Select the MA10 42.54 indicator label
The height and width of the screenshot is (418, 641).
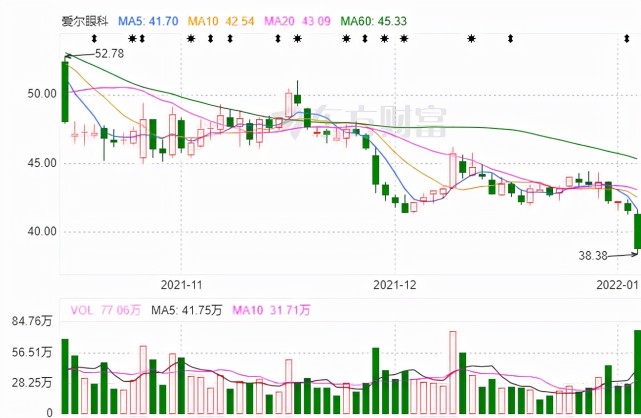coord(221,21)
